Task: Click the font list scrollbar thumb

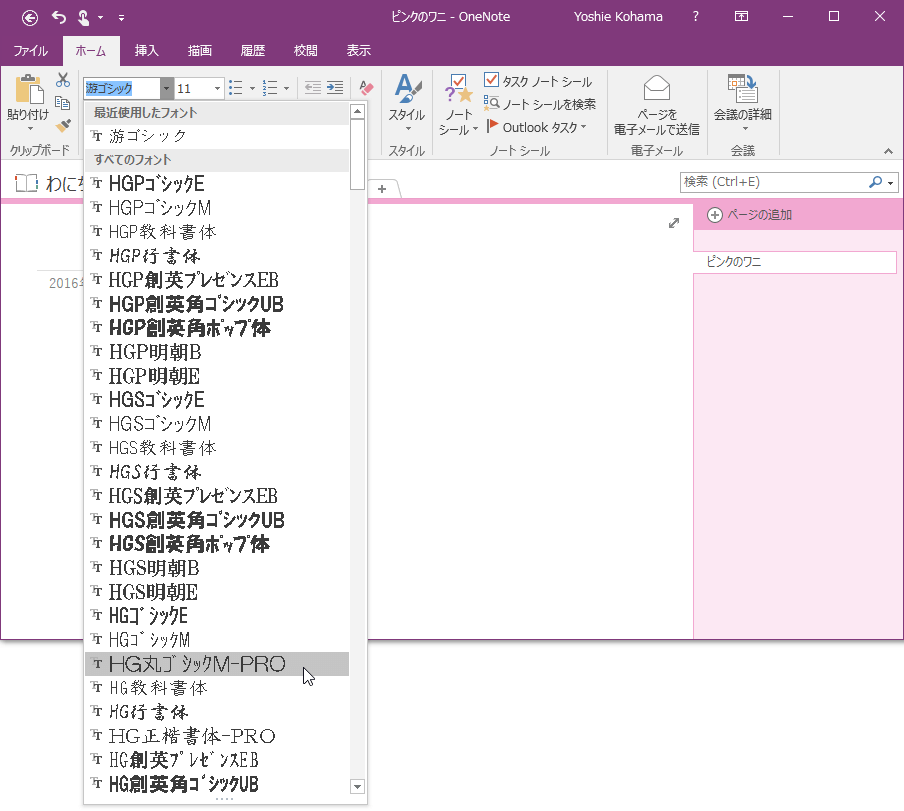Action: [x=357, y=154]
